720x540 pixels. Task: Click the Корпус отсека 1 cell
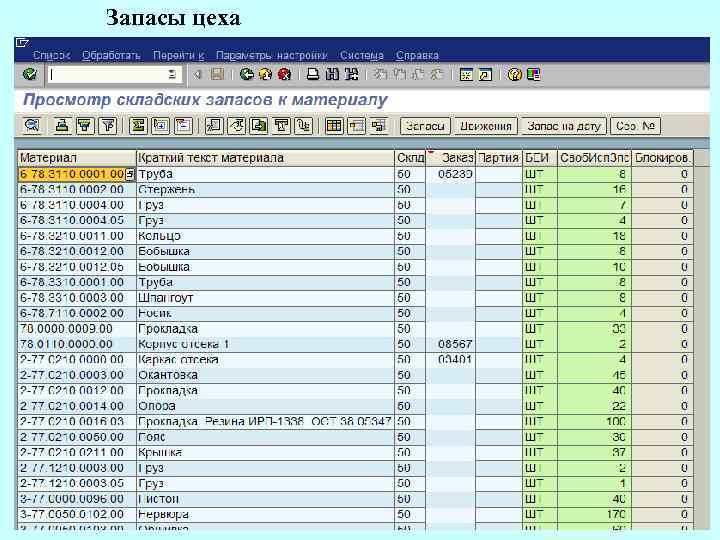(265, 344)
